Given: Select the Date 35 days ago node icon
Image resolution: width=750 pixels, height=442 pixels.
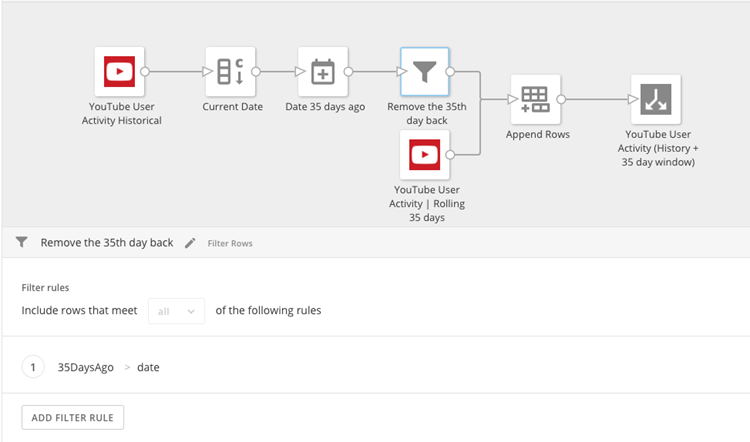Looking at the screenshot, I should click(x=323, y=72).
